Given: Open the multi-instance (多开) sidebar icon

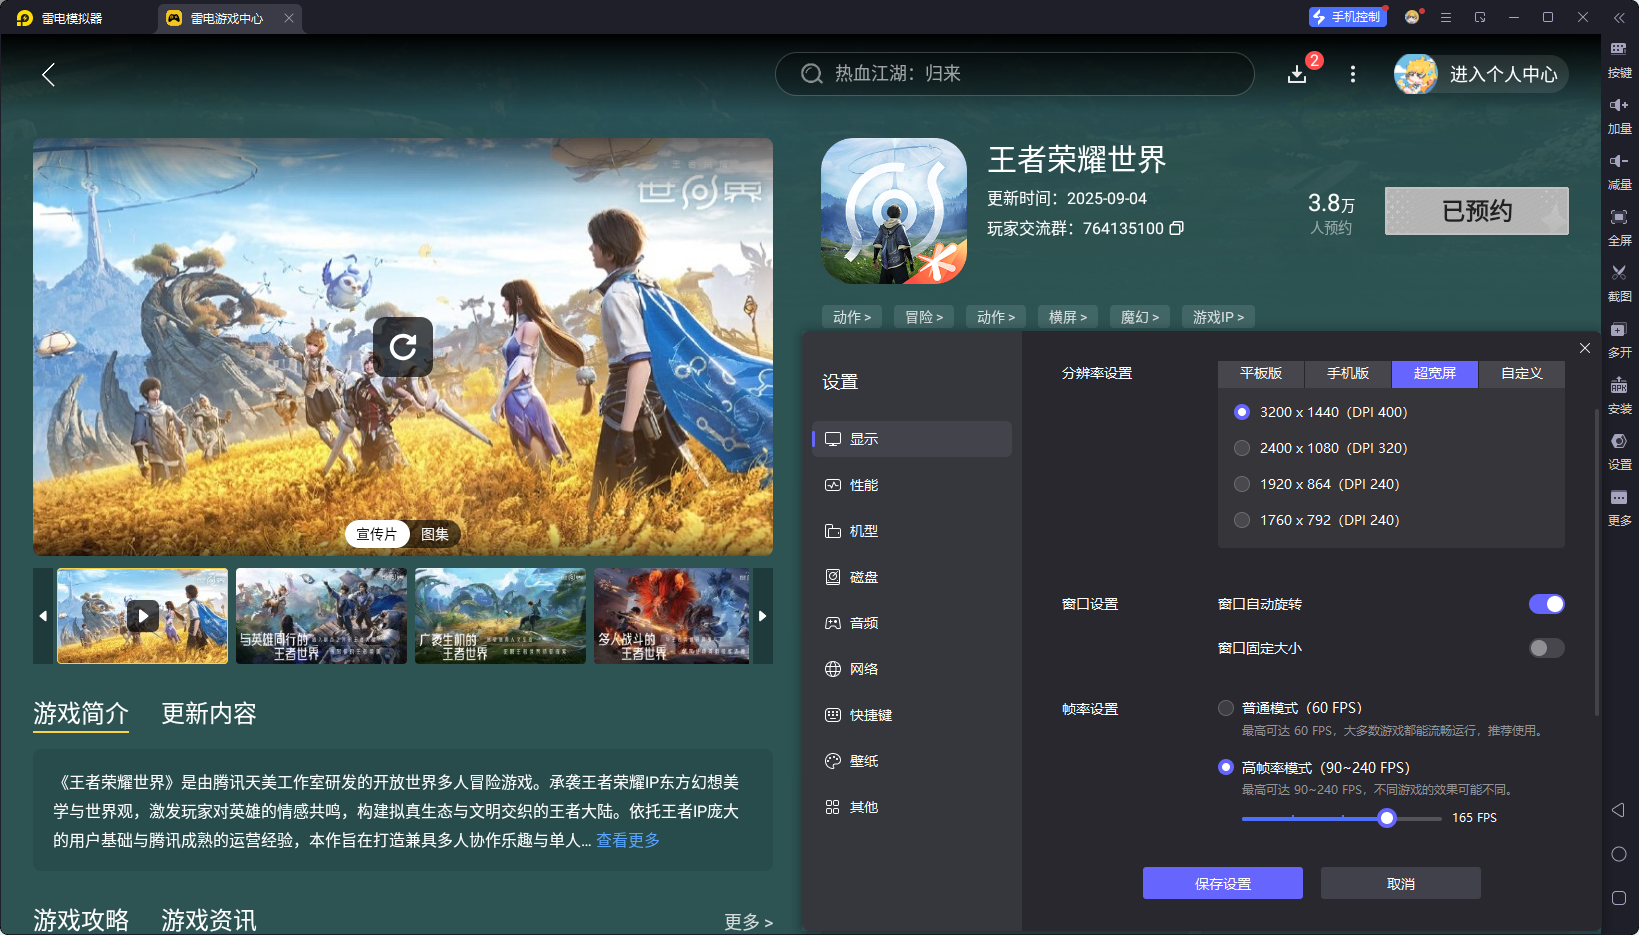Looking at the screenshot, I should pyautogui.click(x=1619, y=330).
